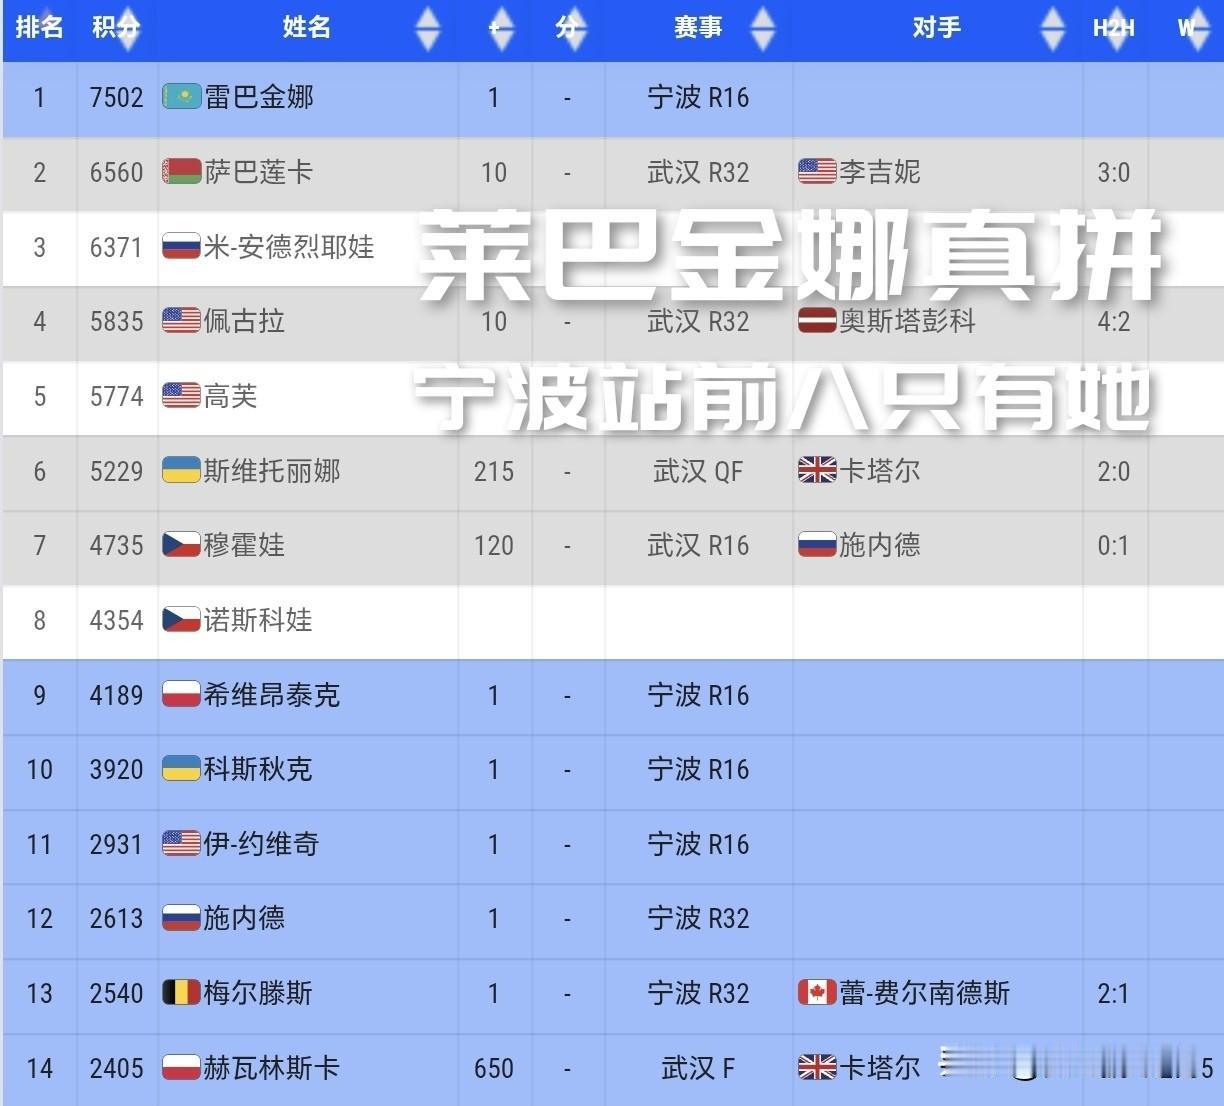The height and width of the screenshot is (1106, 1224).
Task: Click 武汉 R16 event in 穆霍娃 row
Action: coord(698,545)
